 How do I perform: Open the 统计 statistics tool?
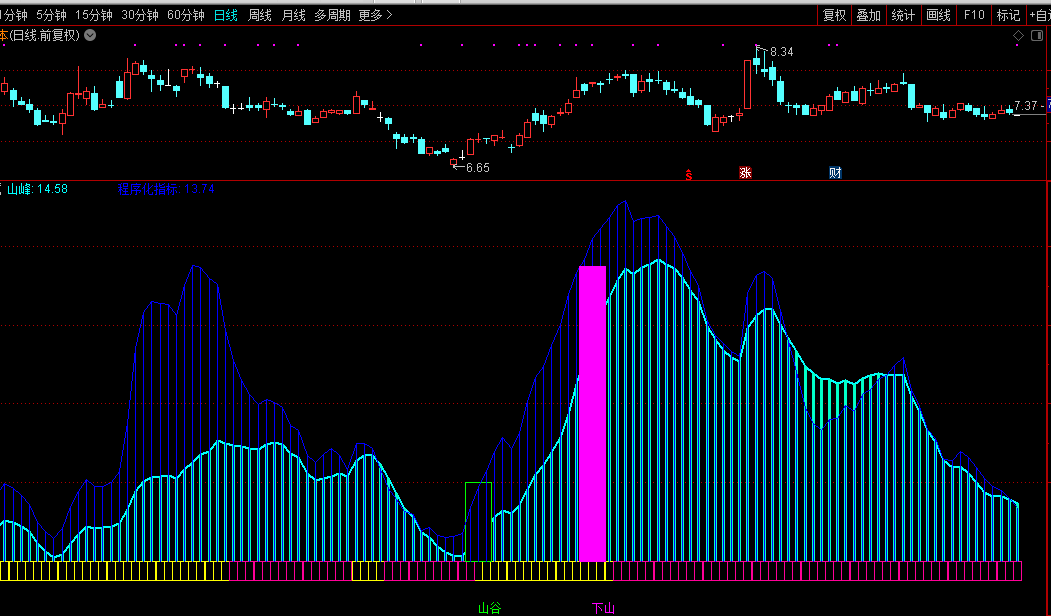[x=903, y=15]
